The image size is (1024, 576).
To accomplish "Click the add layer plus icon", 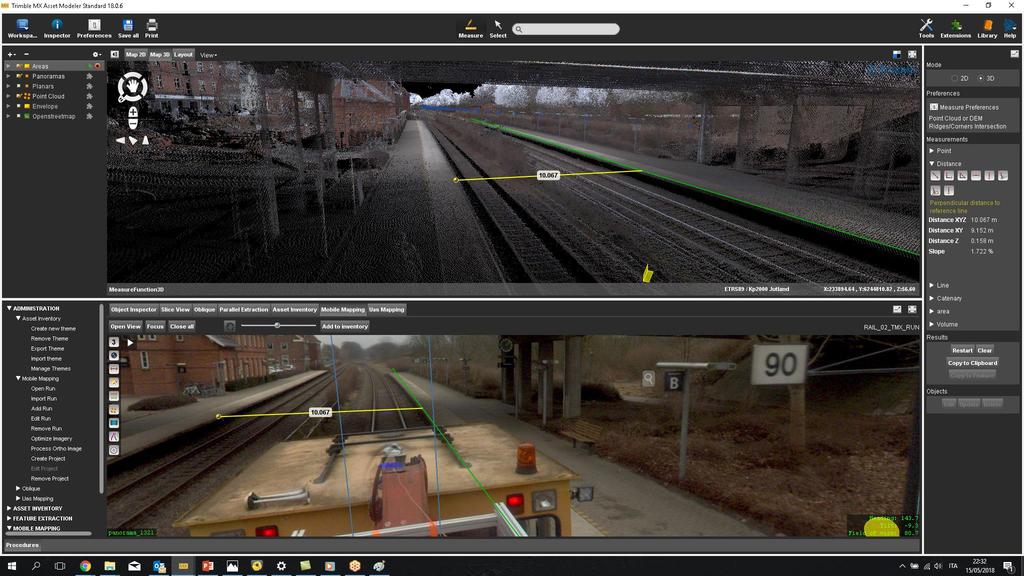I will pos(10,54).
